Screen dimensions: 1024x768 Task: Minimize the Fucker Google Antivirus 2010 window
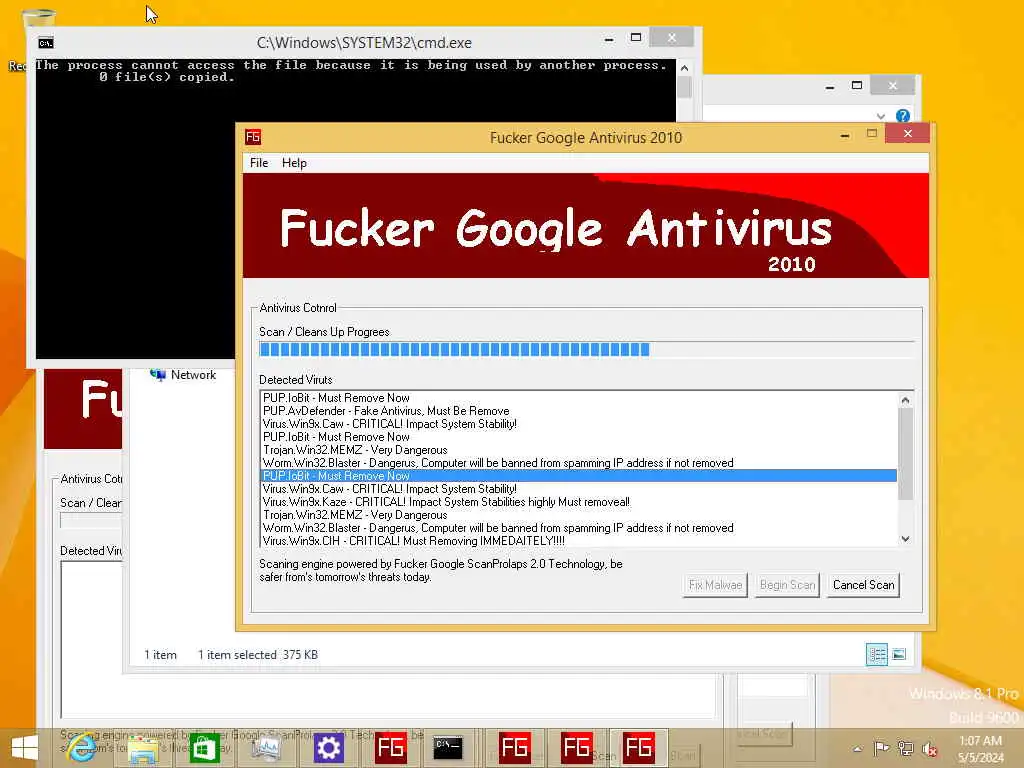click(845, 135)
